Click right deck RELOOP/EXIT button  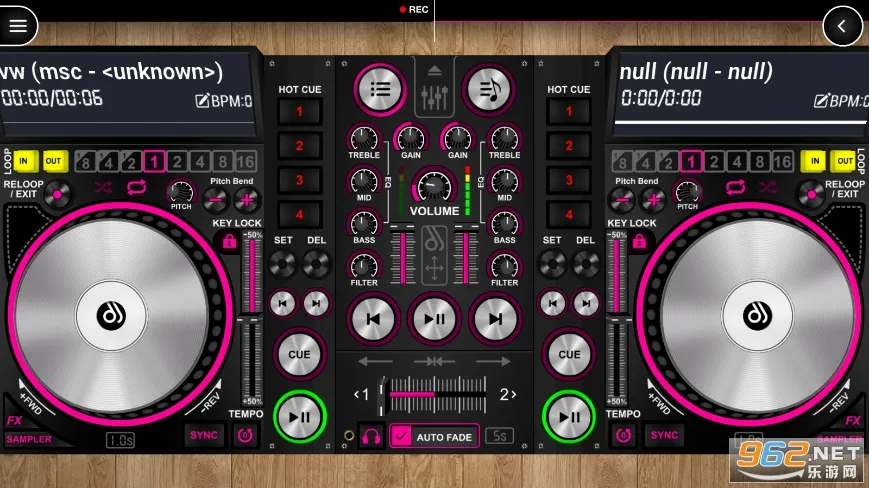pos(811,194)
